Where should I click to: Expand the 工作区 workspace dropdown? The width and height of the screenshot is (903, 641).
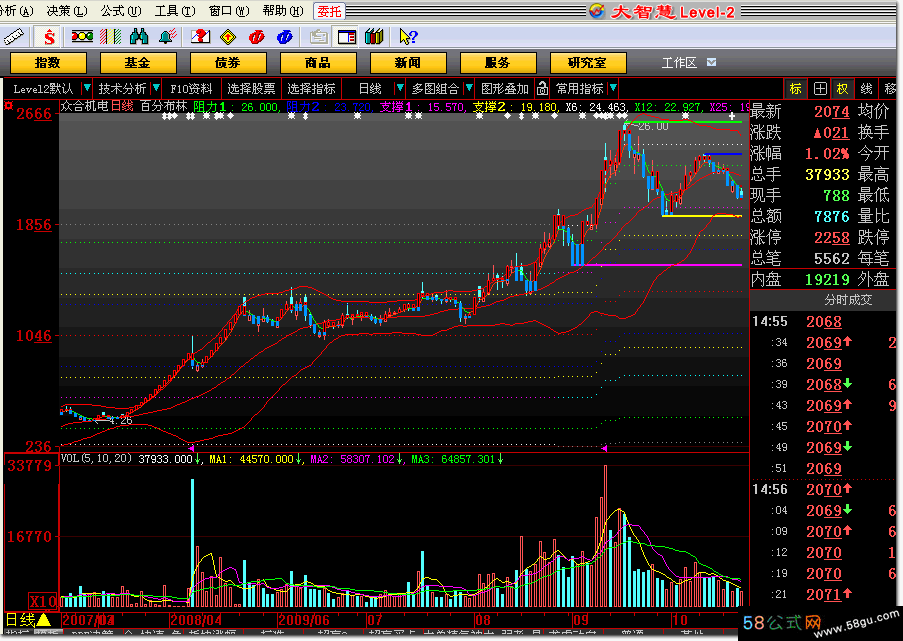click(712, 62)
